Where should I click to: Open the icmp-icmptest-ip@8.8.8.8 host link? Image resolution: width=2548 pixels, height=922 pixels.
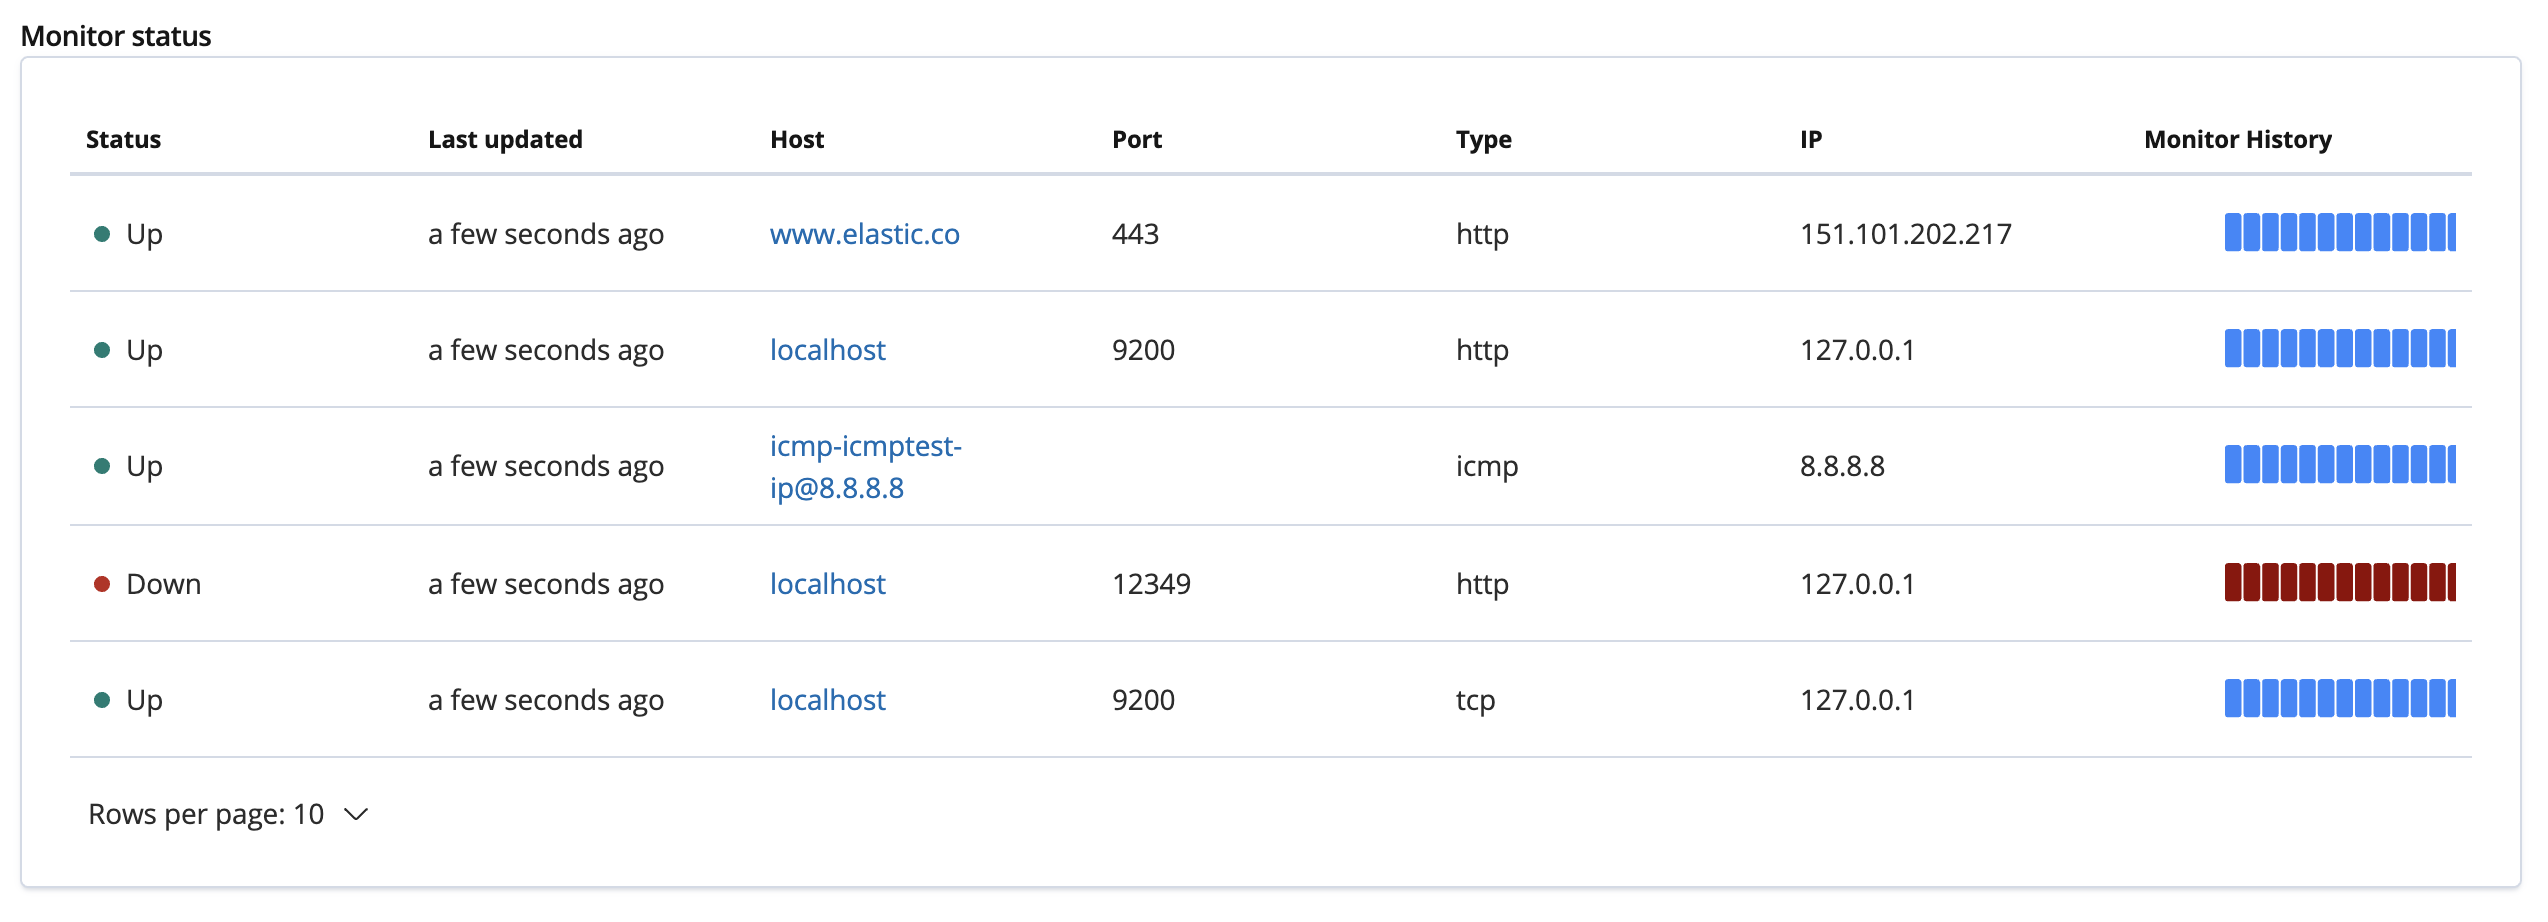[865, 467]
